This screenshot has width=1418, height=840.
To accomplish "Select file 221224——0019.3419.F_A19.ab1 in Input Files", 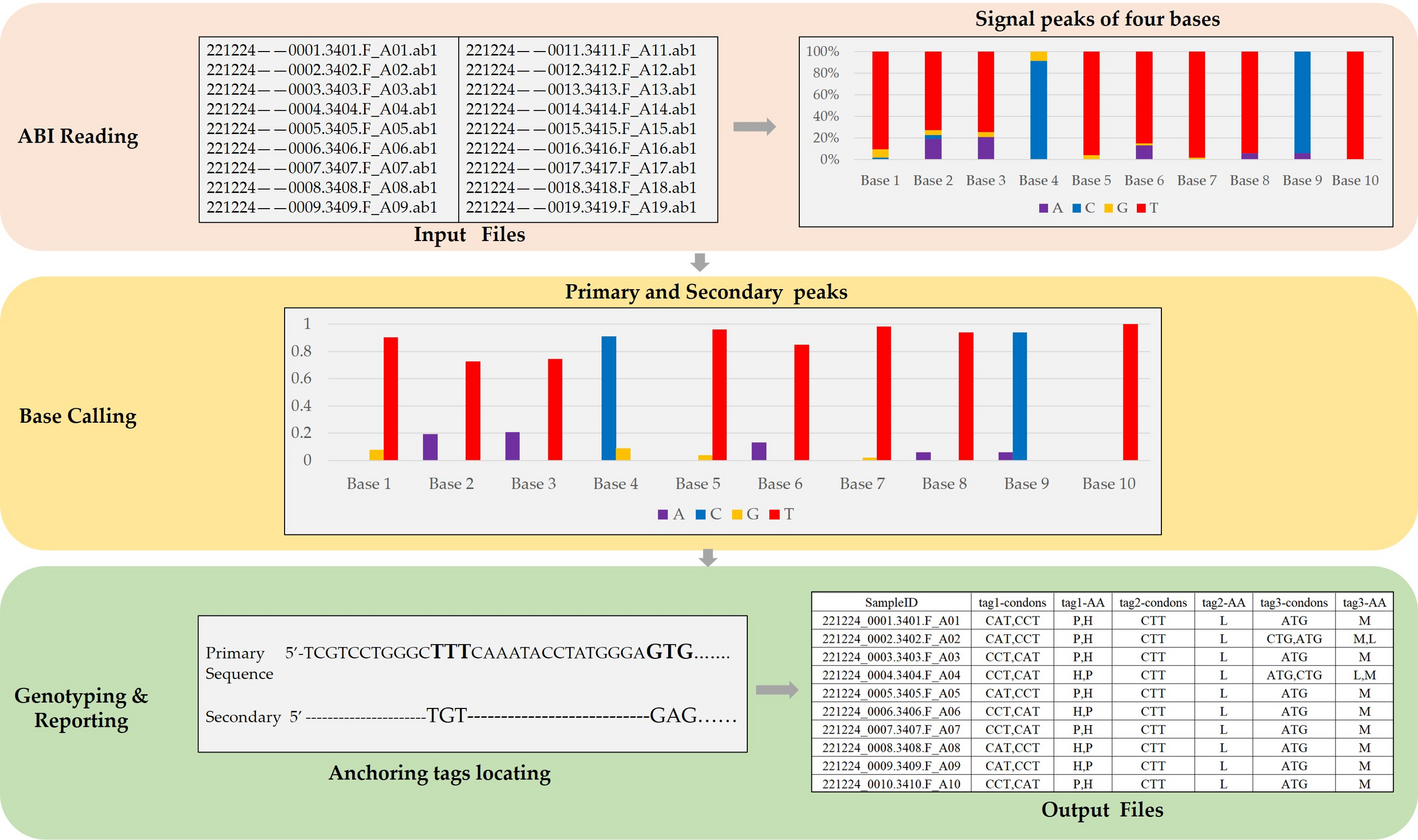I will [581, 208].
